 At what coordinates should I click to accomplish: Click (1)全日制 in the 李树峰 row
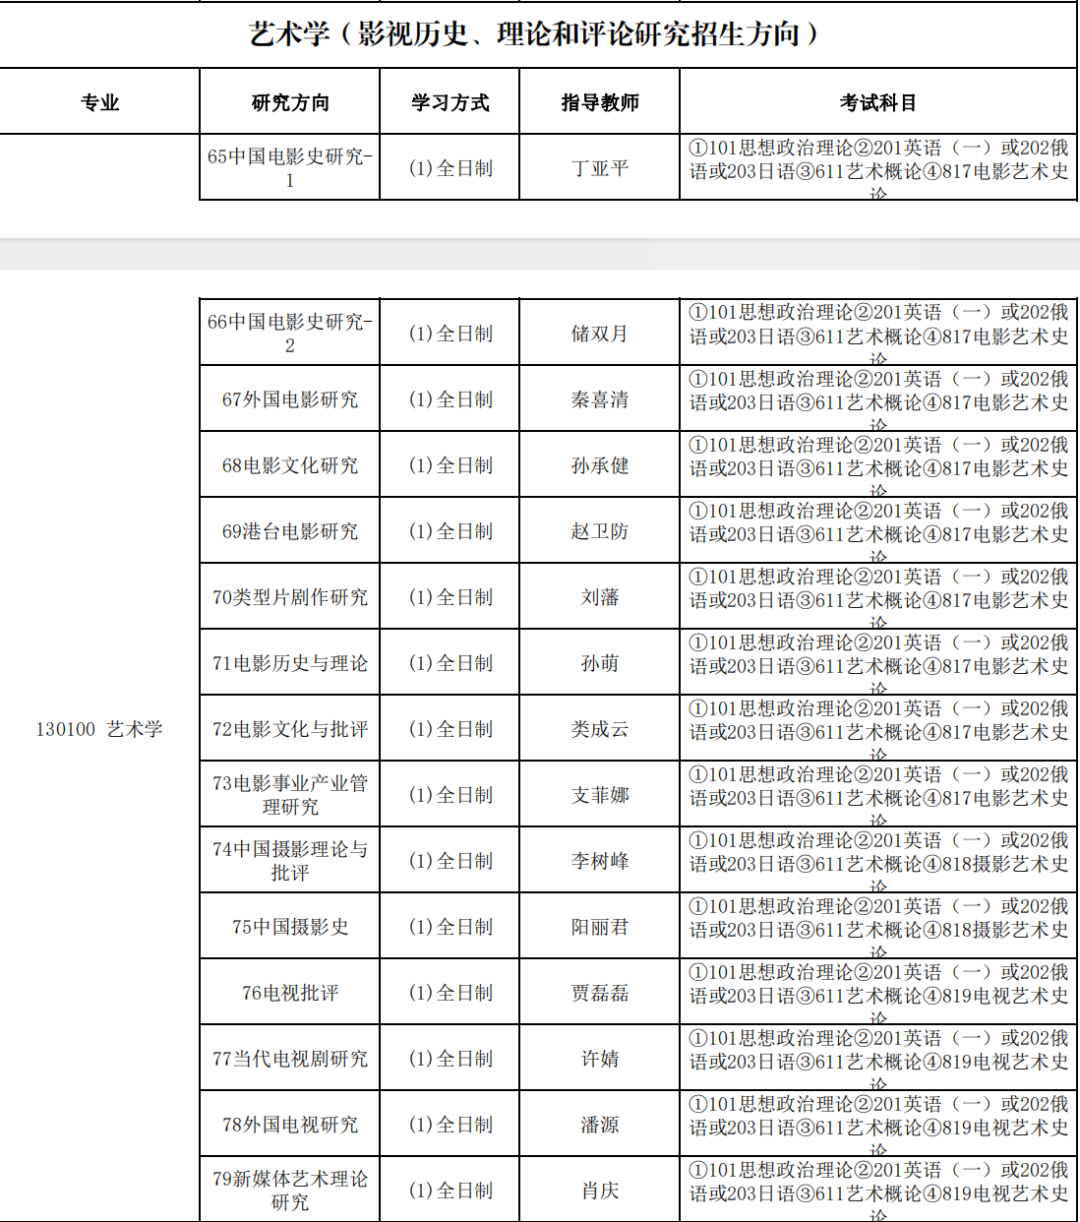click(450, 861)
